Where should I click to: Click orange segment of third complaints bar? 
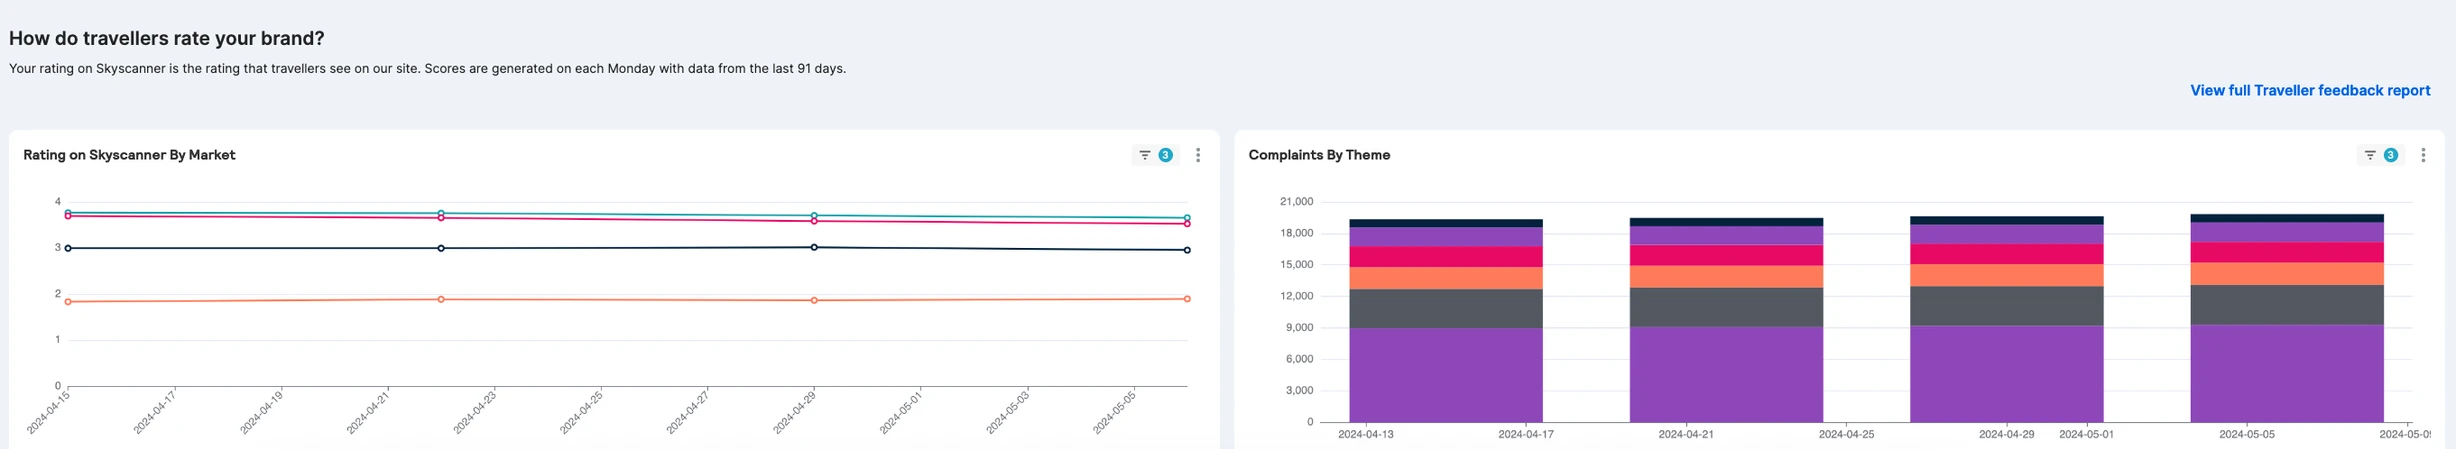2006,275
